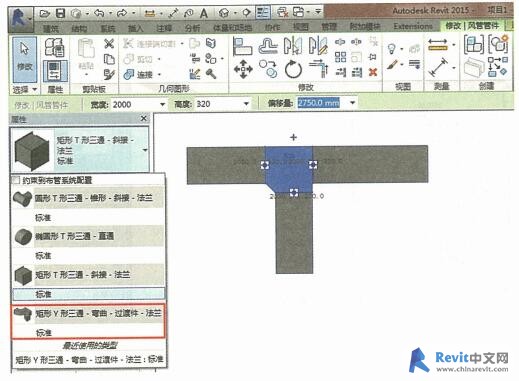
Task: Click the Match Type Properties paintbrush icon
Action: (109, 74)
